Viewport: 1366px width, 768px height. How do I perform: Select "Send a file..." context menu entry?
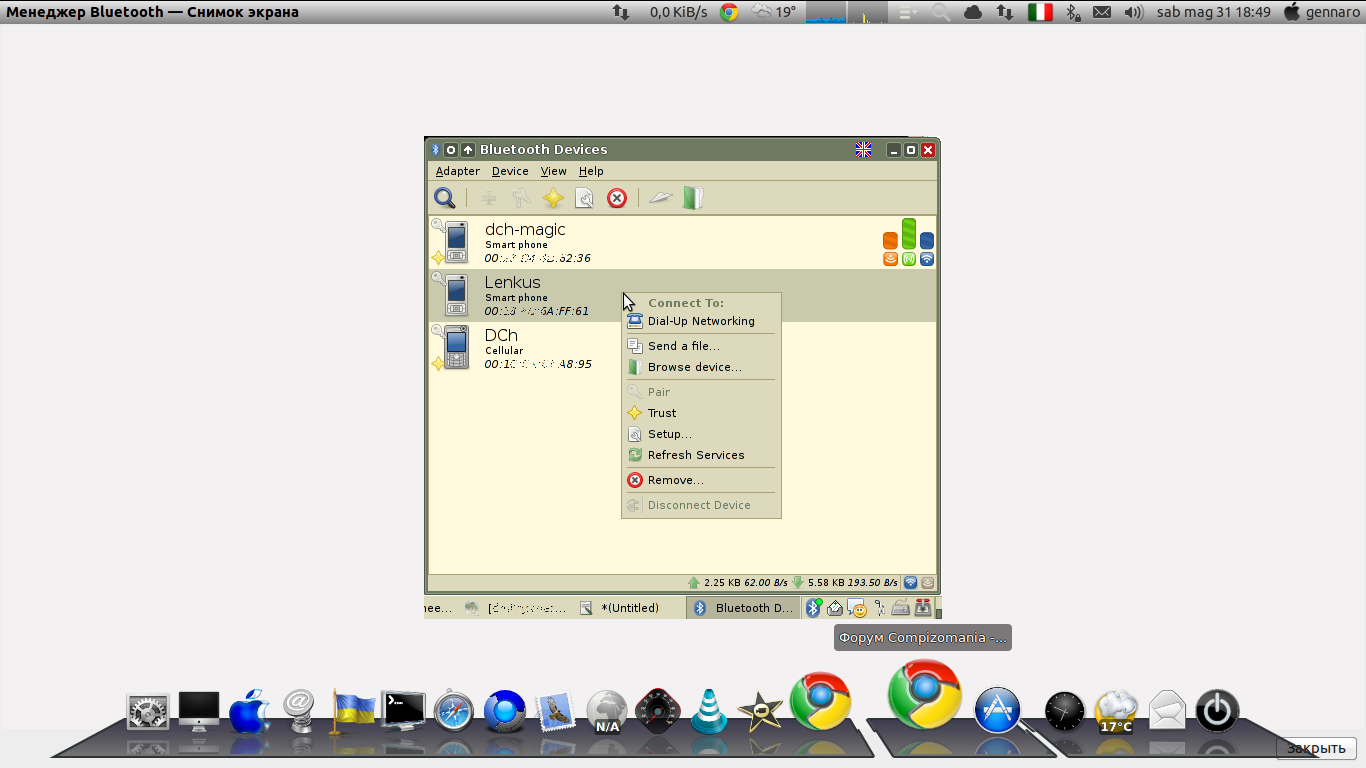(683, 346)
